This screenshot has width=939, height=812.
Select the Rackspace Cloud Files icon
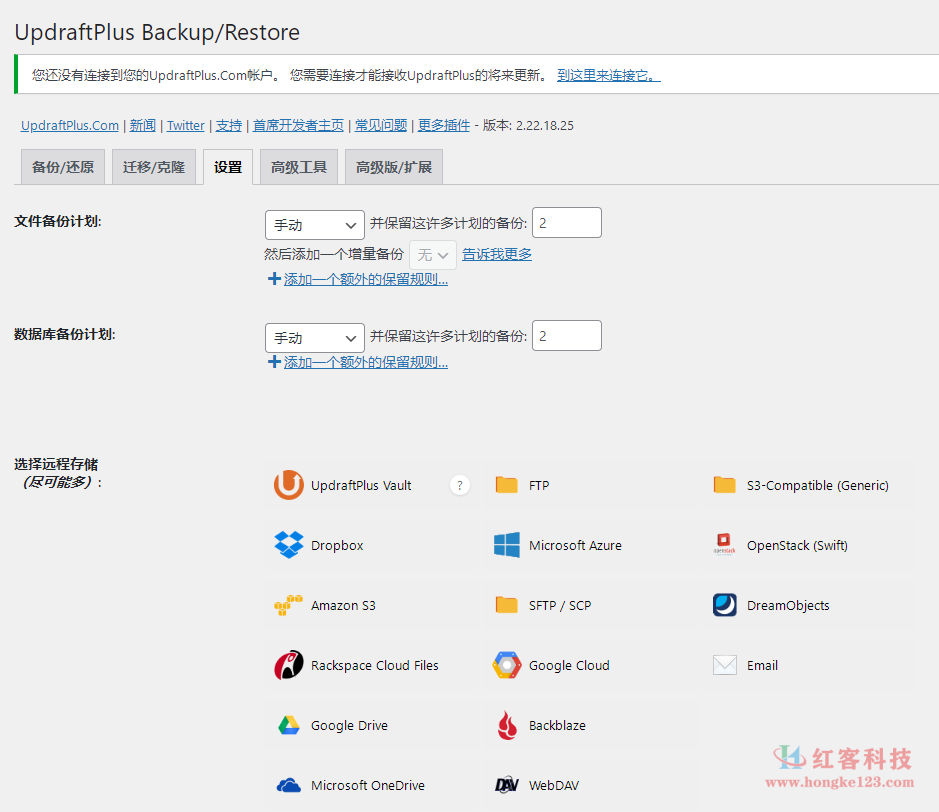tap(289, 665)
